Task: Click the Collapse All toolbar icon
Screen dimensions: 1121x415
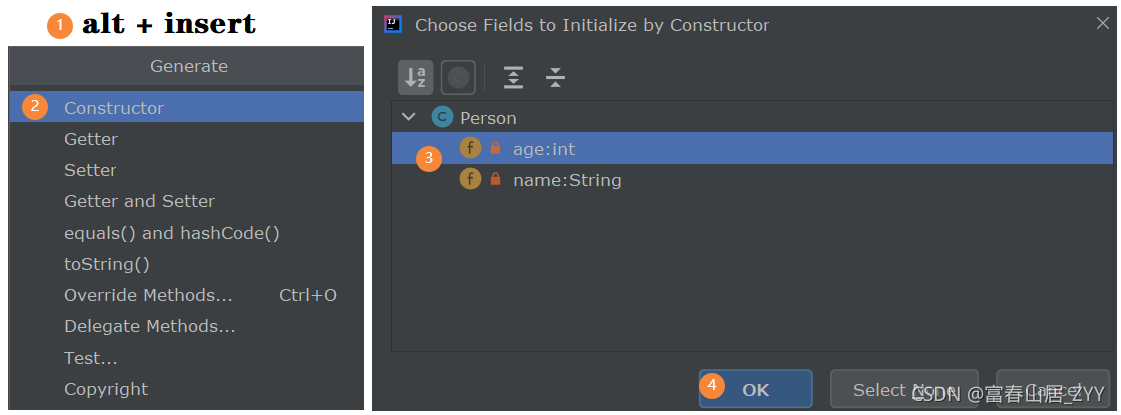Action: pos(555,77)
